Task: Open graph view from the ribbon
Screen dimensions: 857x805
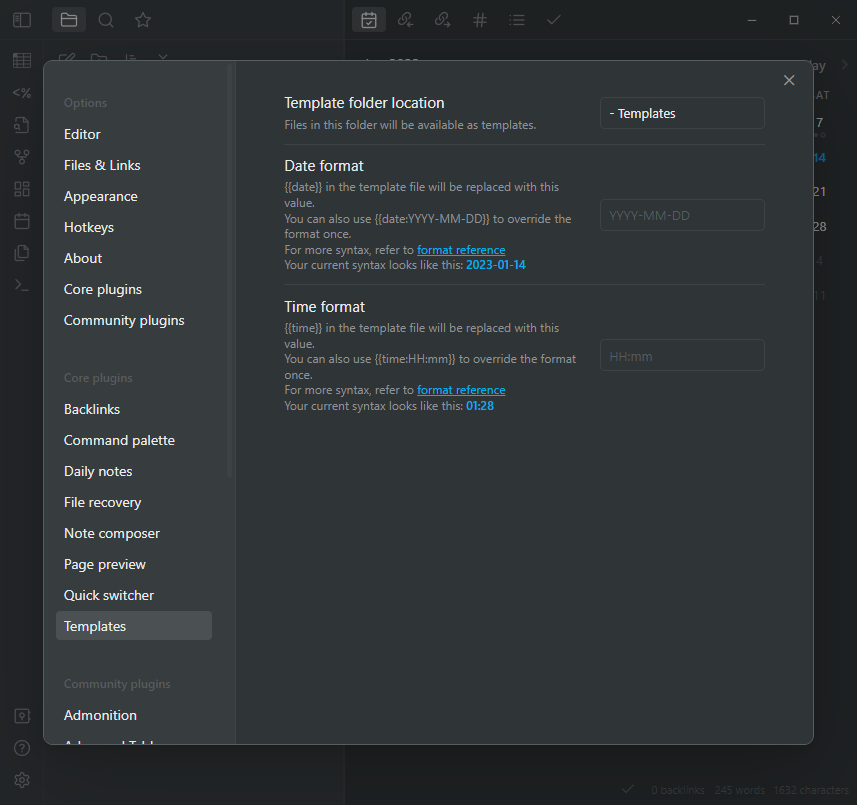Action: point(21,157)
